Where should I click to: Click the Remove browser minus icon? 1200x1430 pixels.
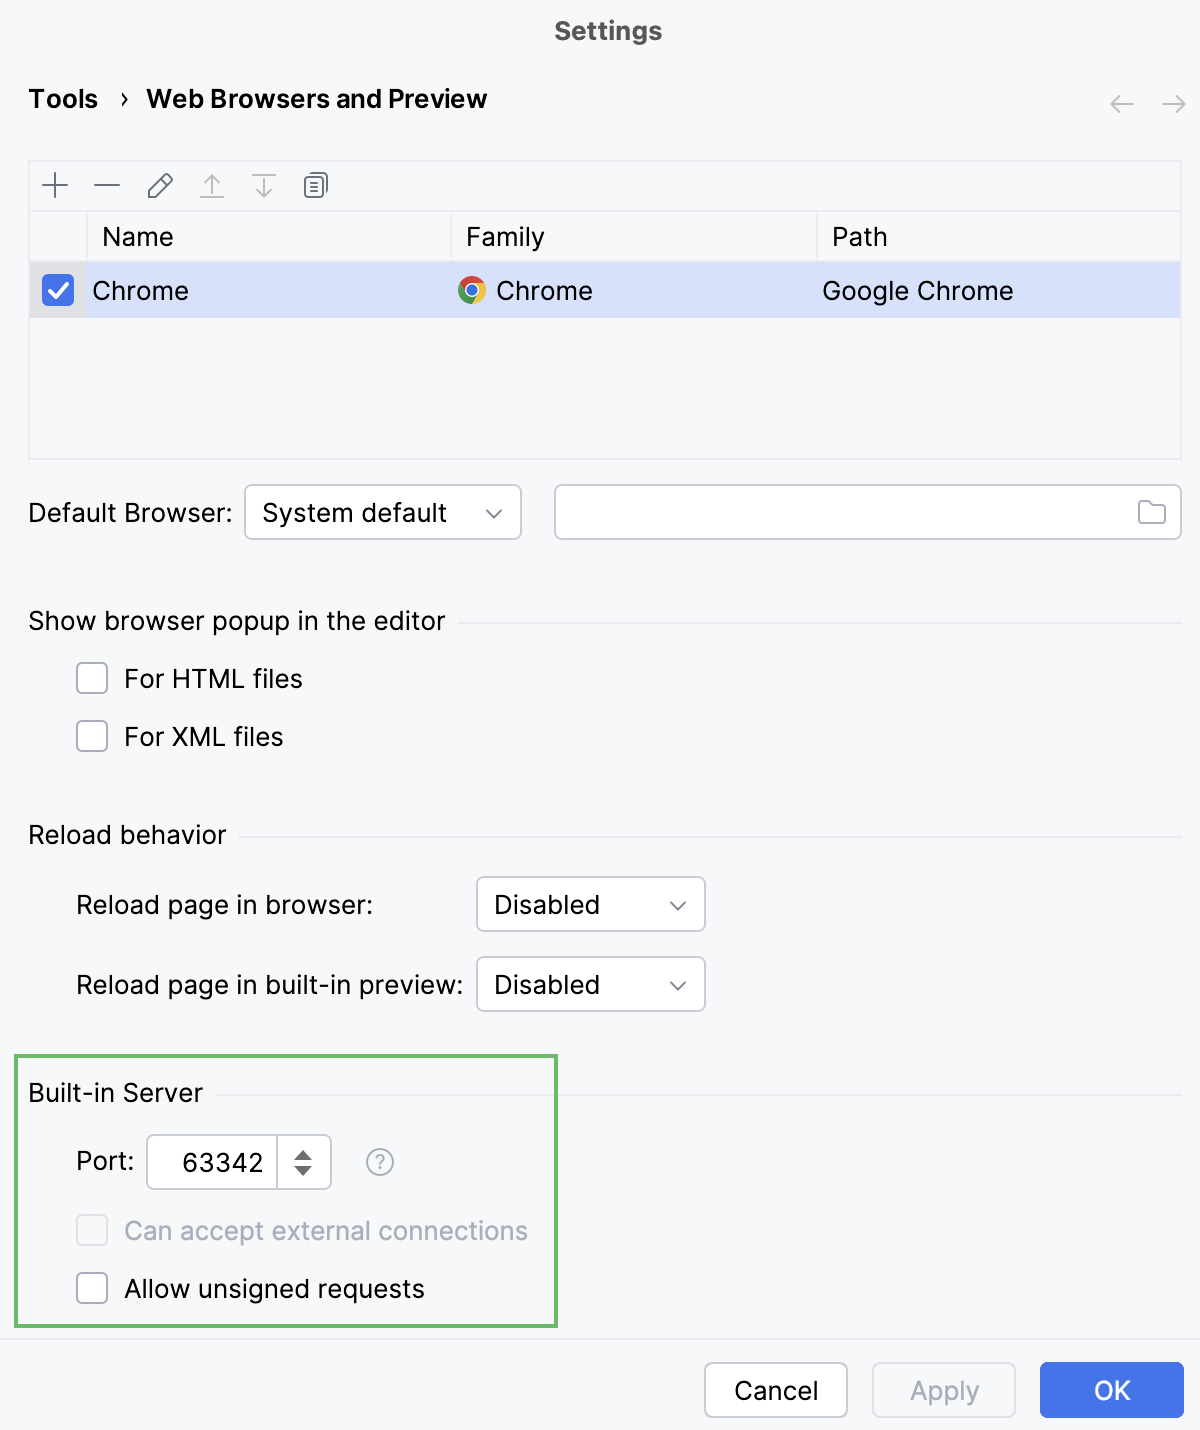107,186
